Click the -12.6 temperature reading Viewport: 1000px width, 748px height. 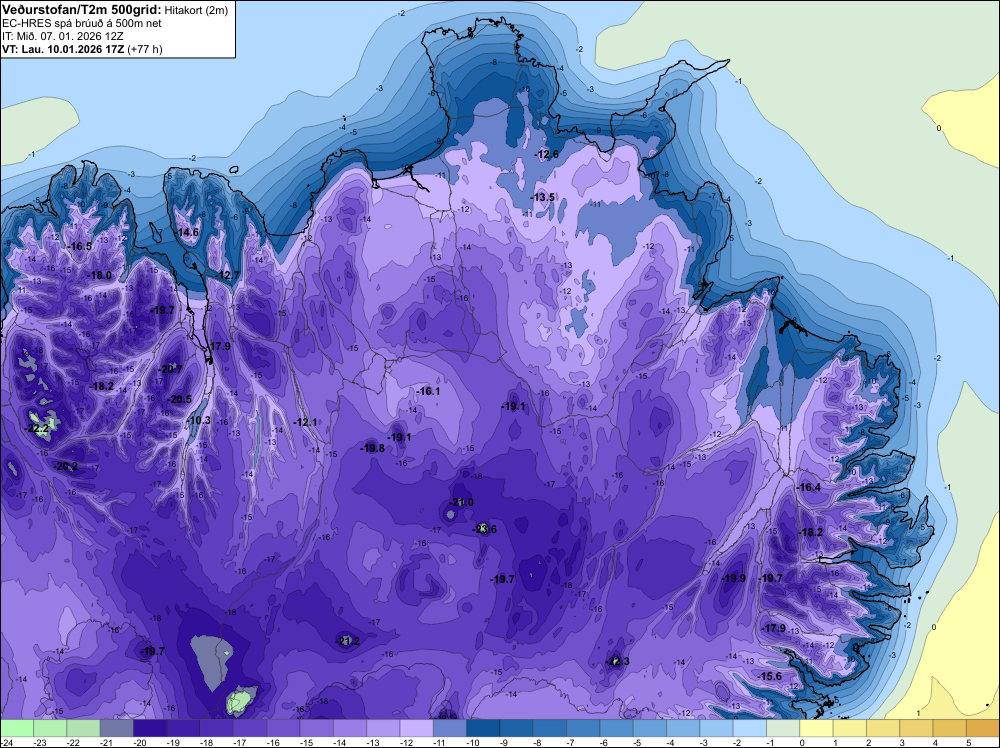coord(546,154)
